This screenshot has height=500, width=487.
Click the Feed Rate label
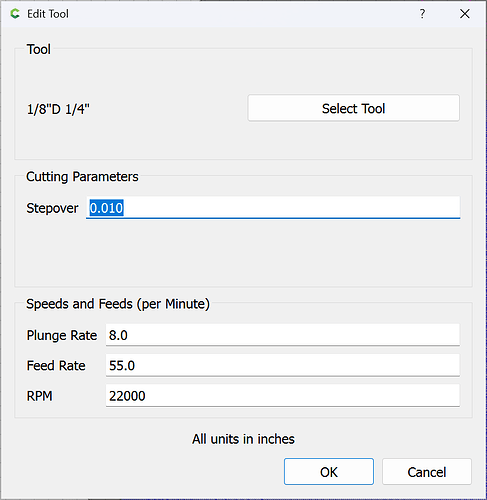(56, 366)
